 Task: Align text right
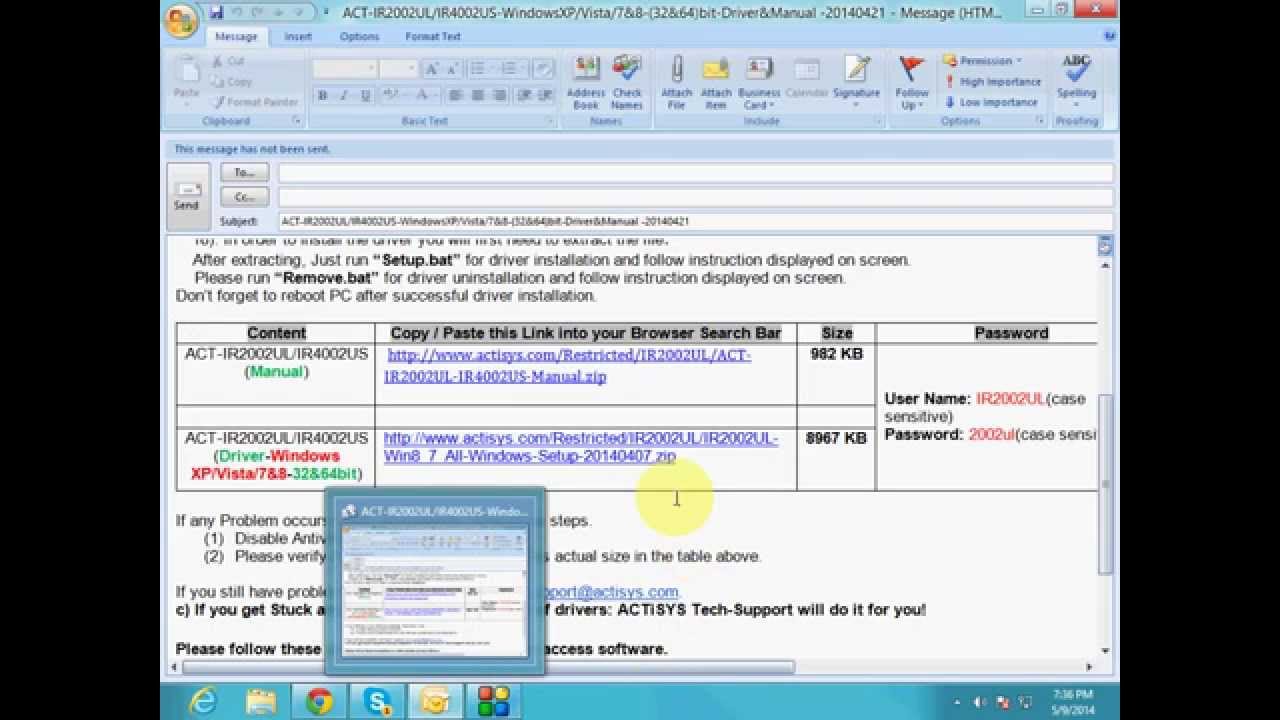(498, 95)
